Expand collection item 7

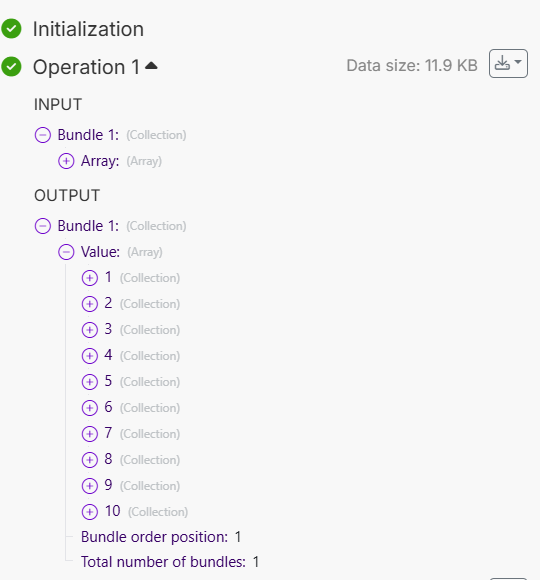tap(90, 434)
